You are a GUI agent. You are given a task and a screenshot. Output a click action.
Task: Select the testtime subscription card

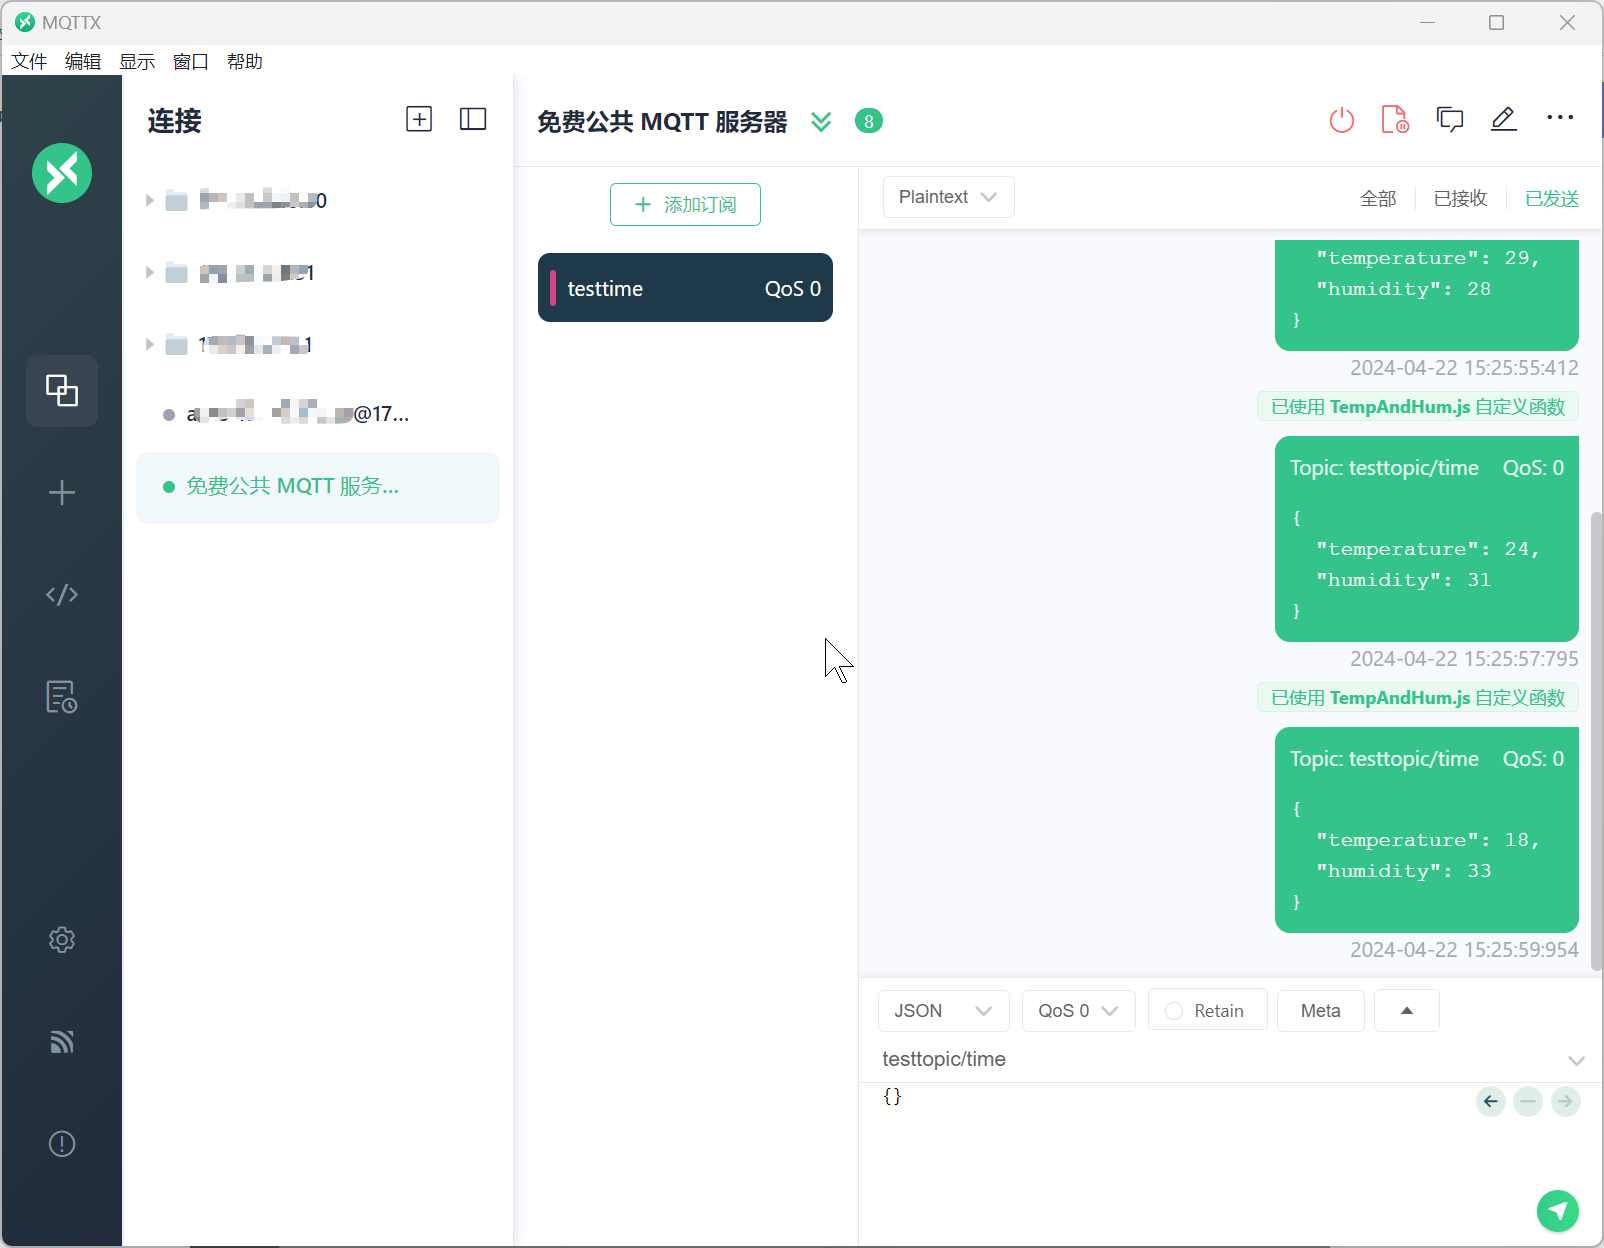686,288
